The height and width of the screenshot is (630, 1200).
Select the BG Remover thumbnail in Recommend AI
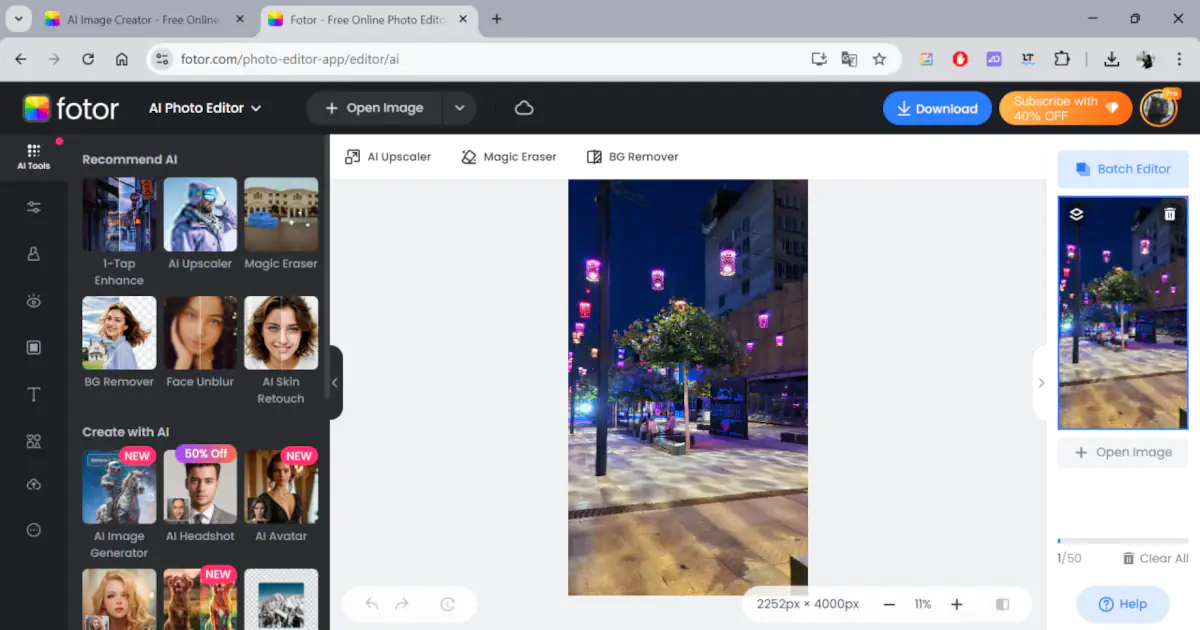tap(119, 333)
